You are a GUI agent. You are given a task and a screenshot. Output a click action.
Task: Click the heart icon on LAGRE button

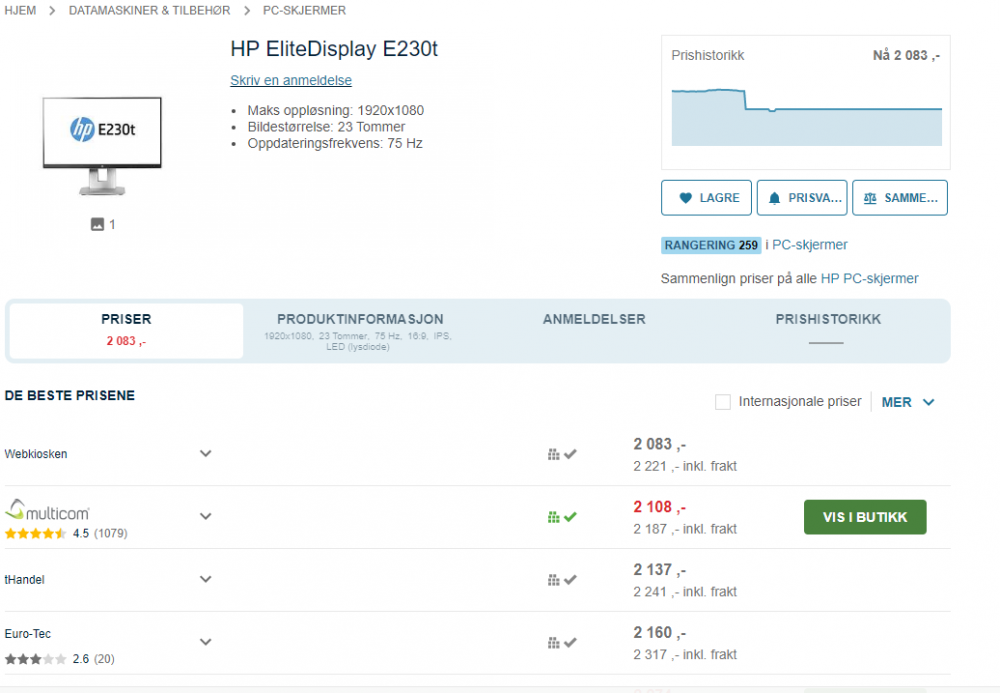click(685, 198)
